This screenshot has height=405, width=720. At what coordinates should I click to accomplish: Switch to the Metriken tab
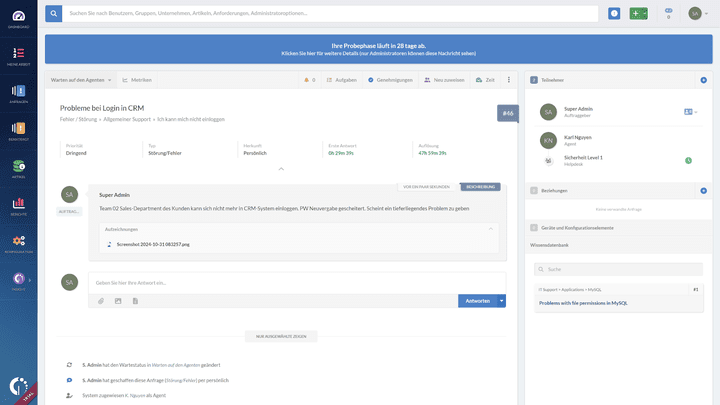coord(137,79)
